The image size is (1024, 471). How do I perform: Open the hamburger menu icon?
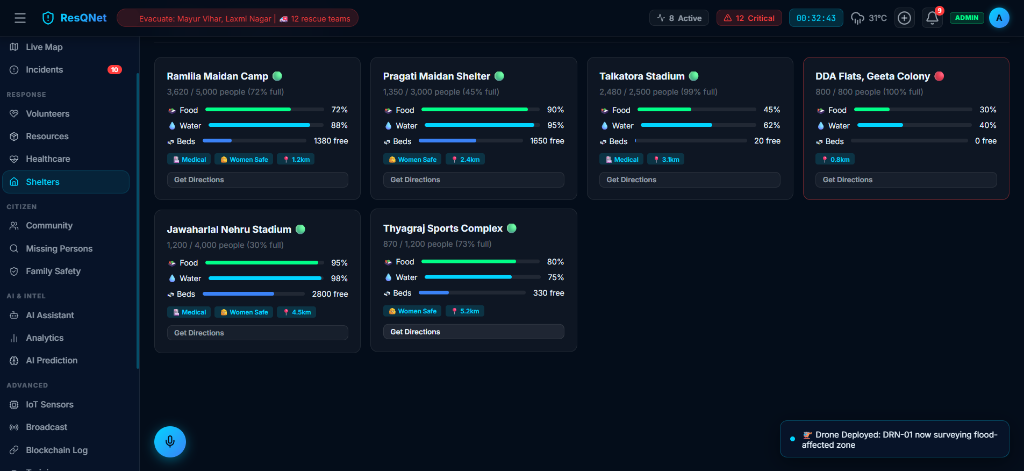click(20, 18)
